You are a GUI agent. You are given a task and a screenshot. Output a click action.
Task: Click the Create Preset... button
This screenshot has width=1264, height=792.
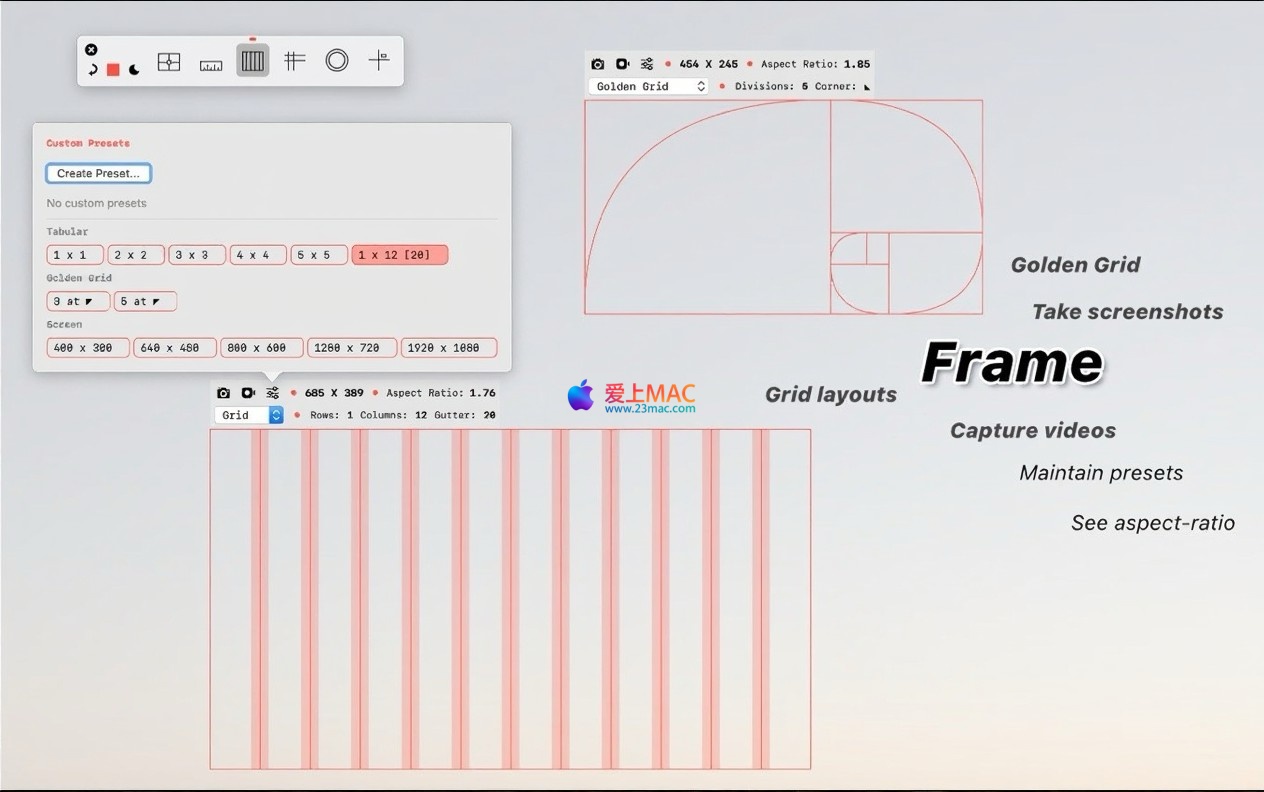98,174
